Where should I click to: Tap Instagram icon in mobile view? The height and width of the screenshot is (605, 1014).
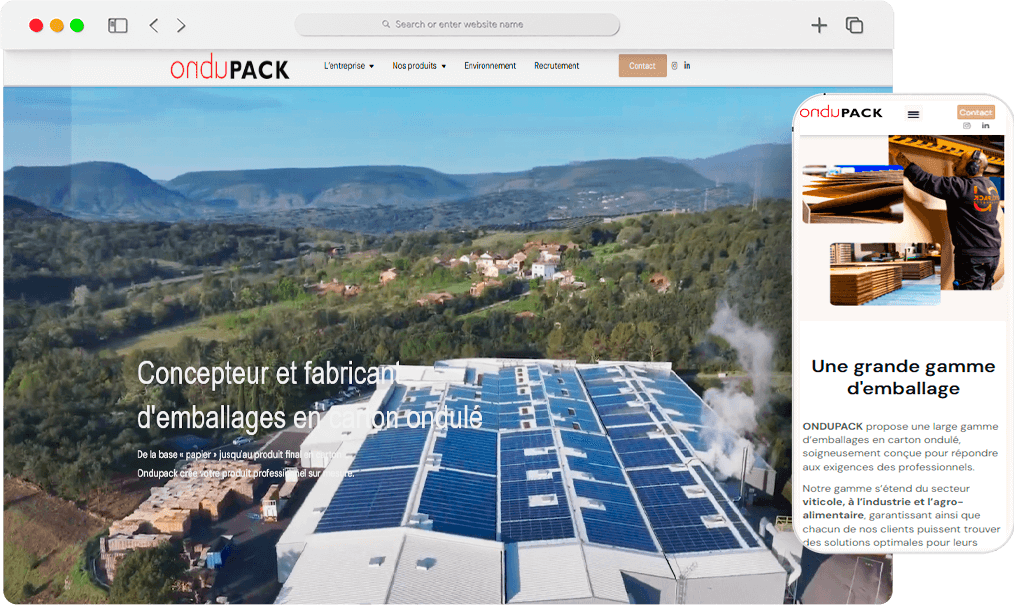pos(967,126)
